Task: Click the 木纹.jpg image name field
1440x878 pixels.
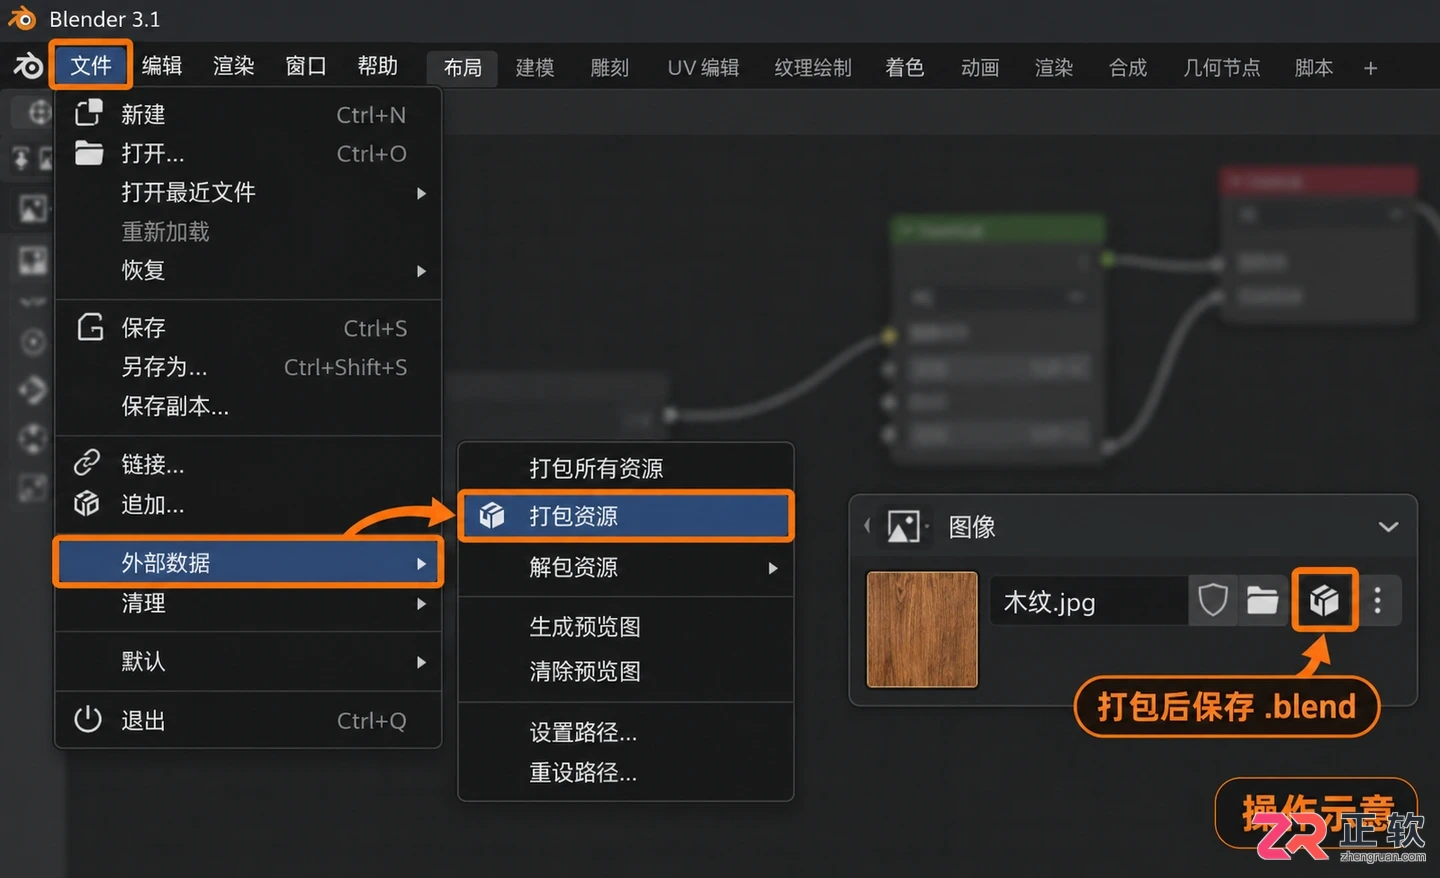Action: pyautogui.click(x=1088, y=601)
